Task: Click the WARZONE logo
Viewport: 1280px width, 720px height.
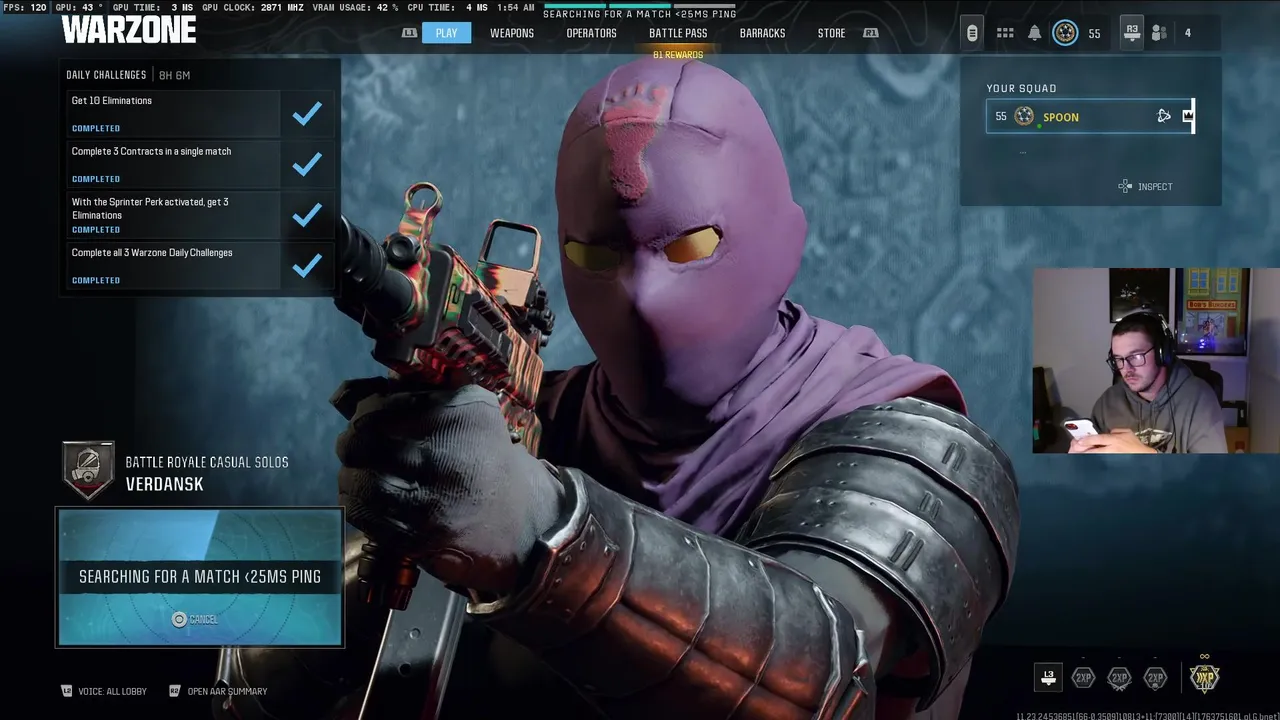Action: [129, 29]
